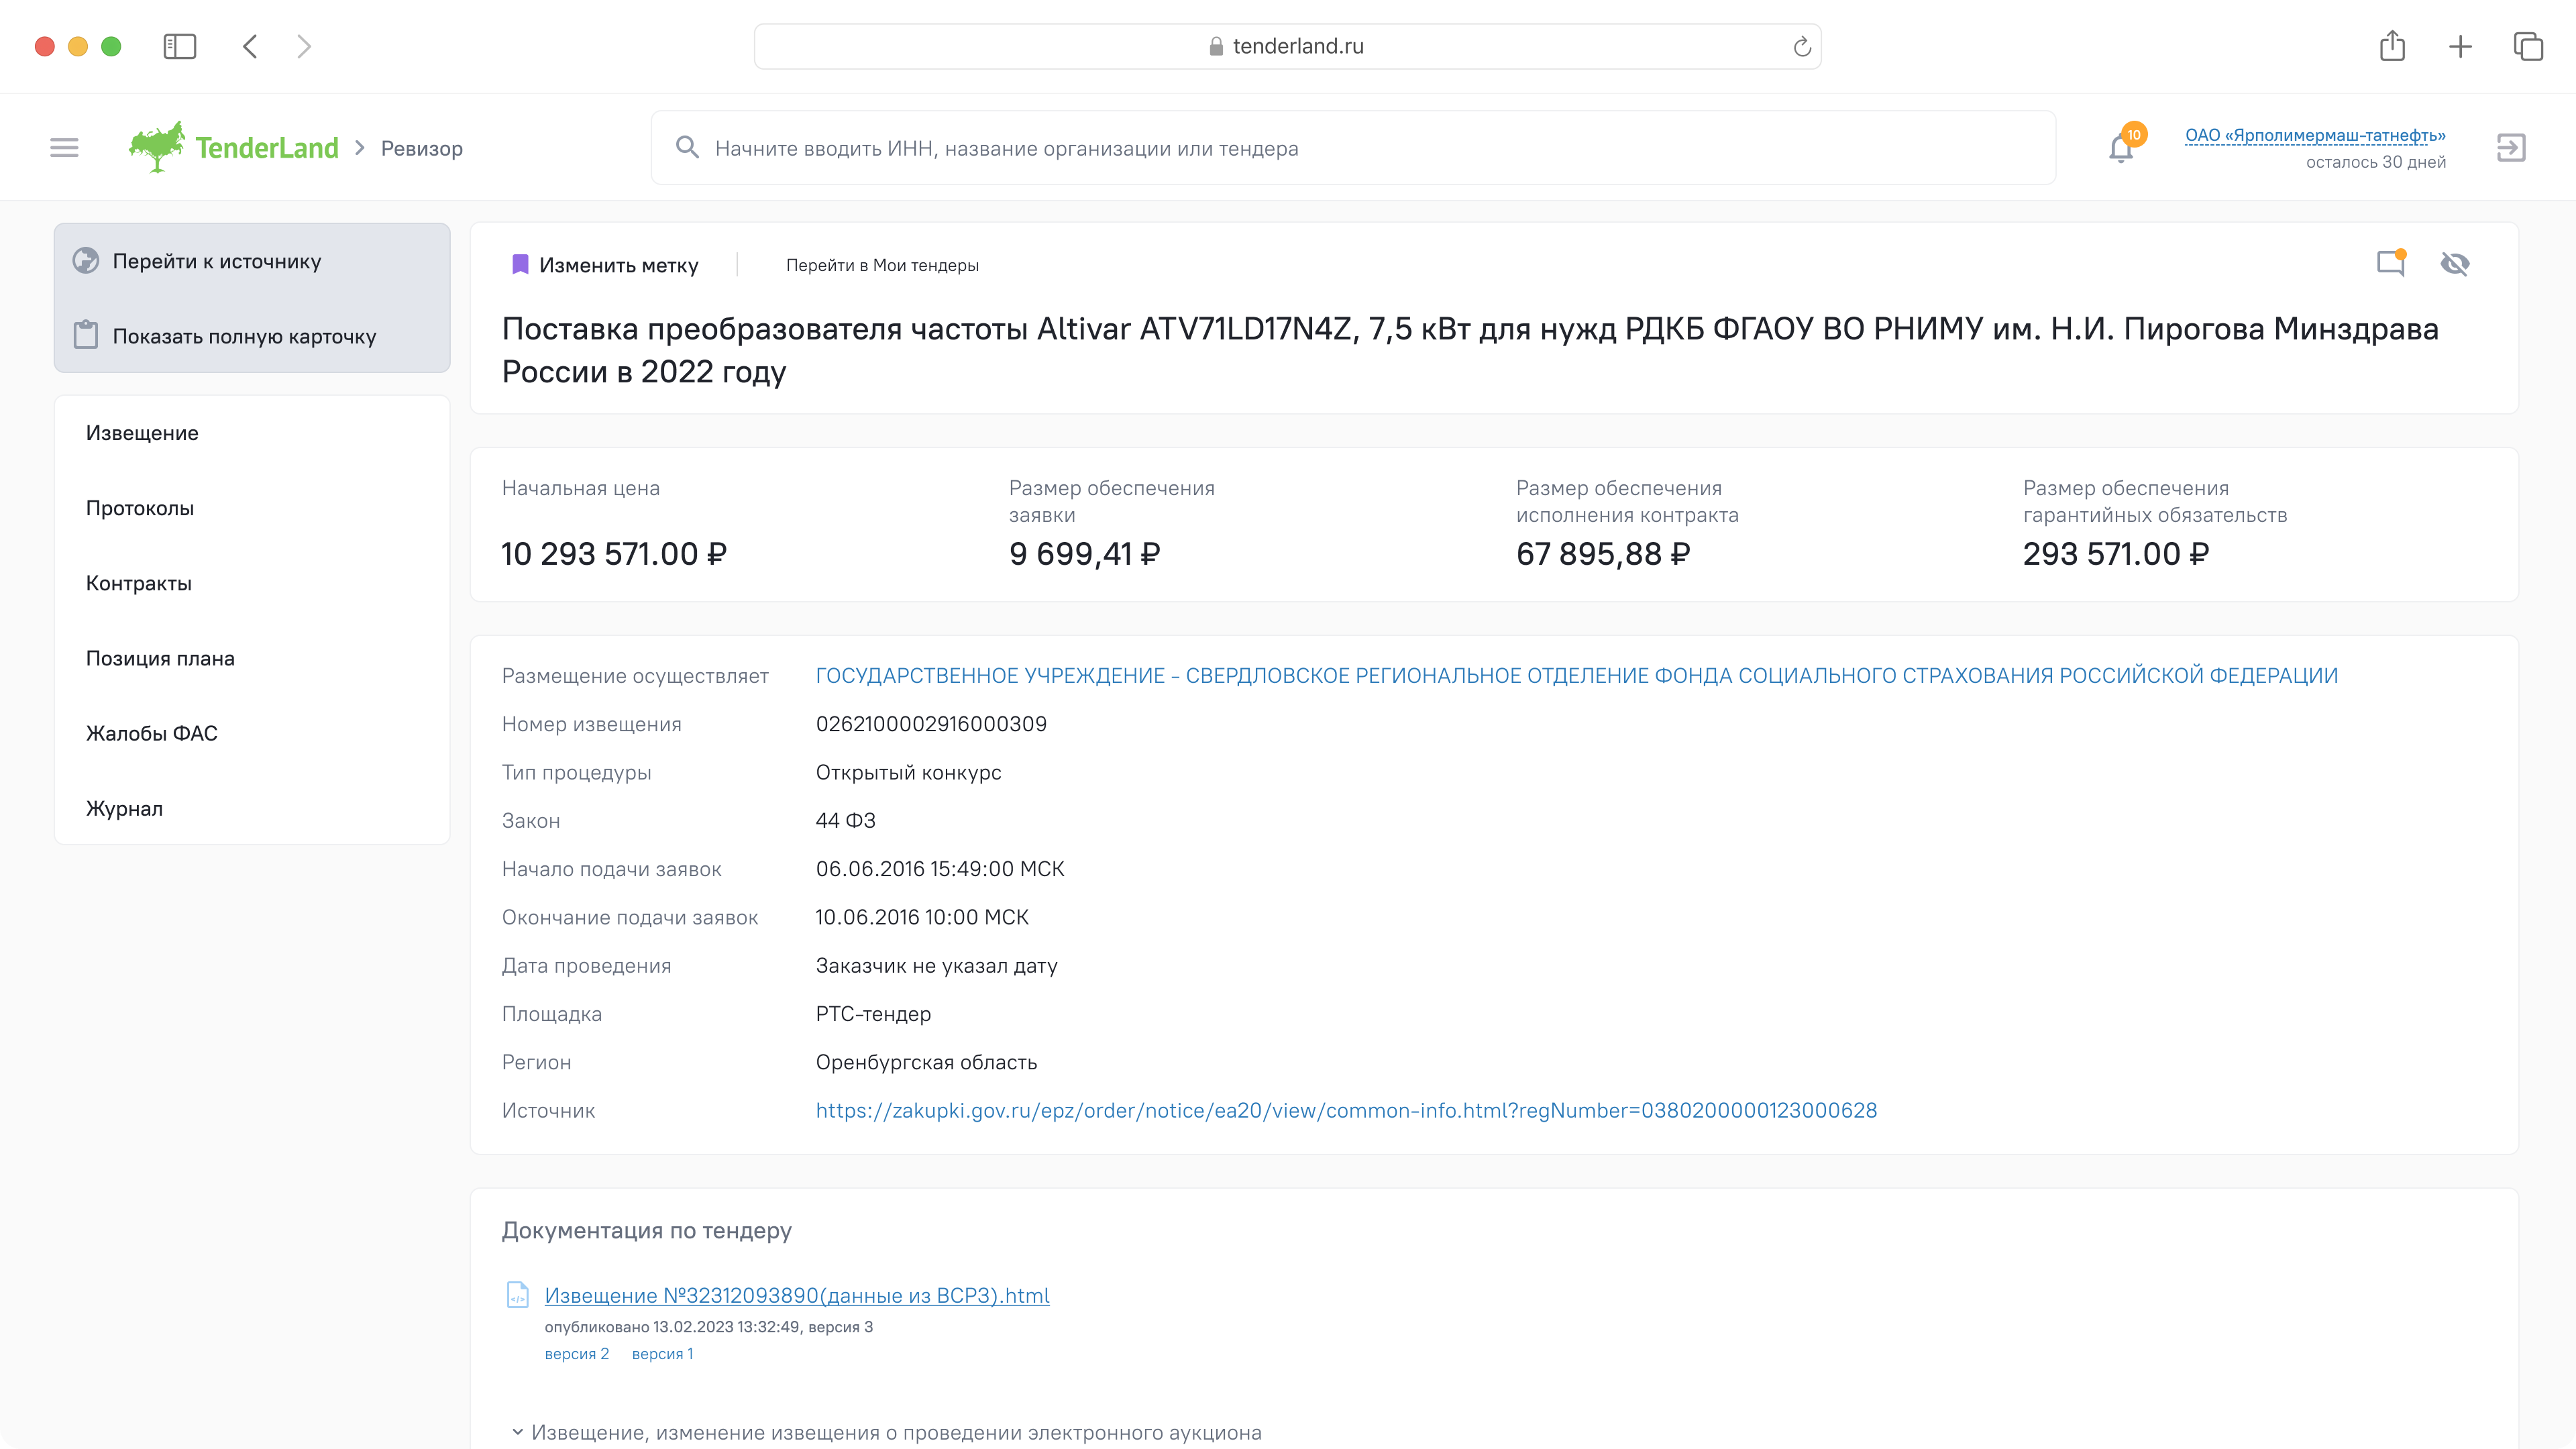The image size is (2576, 1449).
Task: Open версия 2 of the document
Action: 576,1354
